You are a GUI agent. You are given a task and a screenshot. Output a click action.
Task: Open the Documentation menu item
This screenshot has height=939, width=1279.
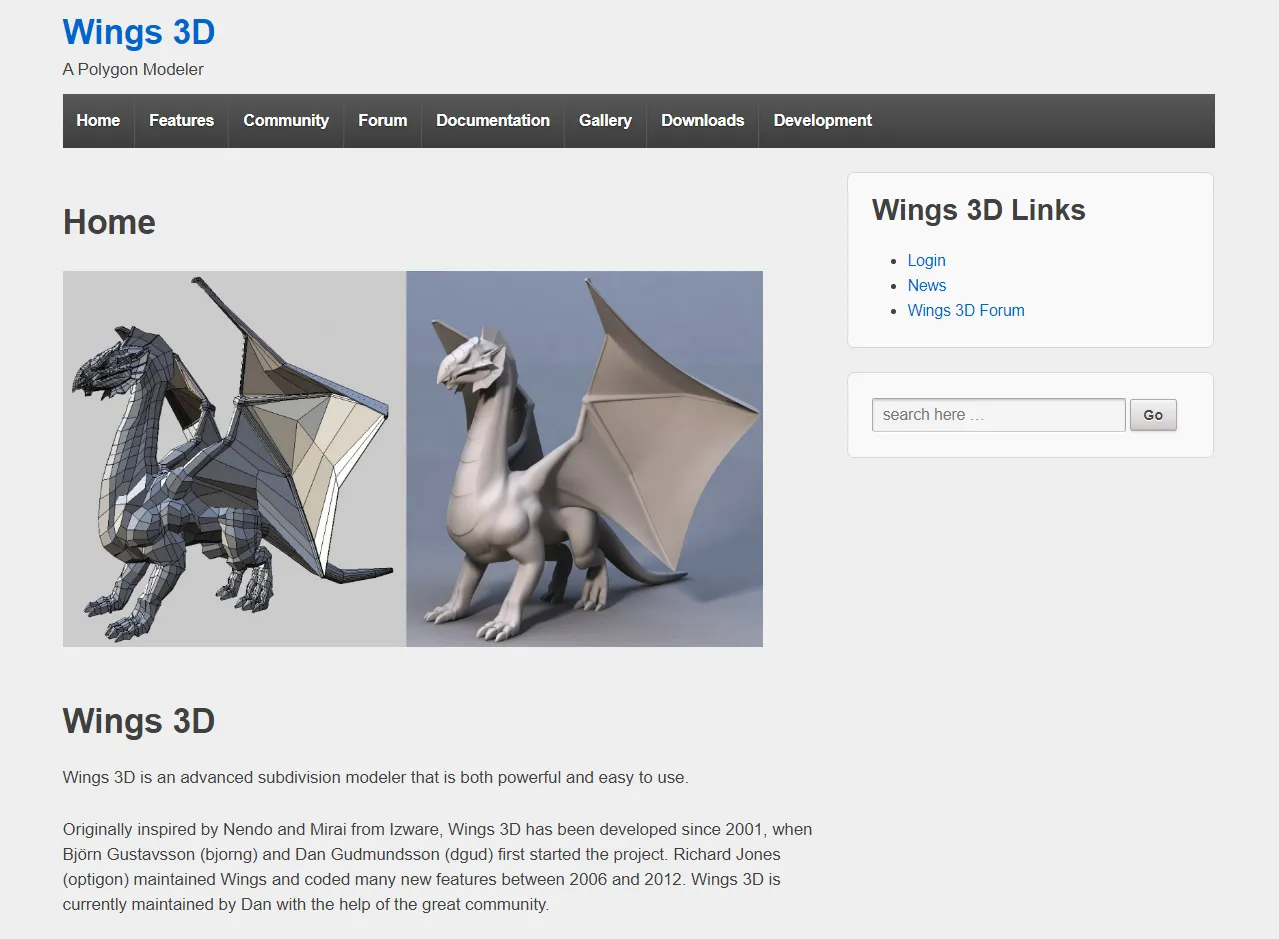coord(492,120)
